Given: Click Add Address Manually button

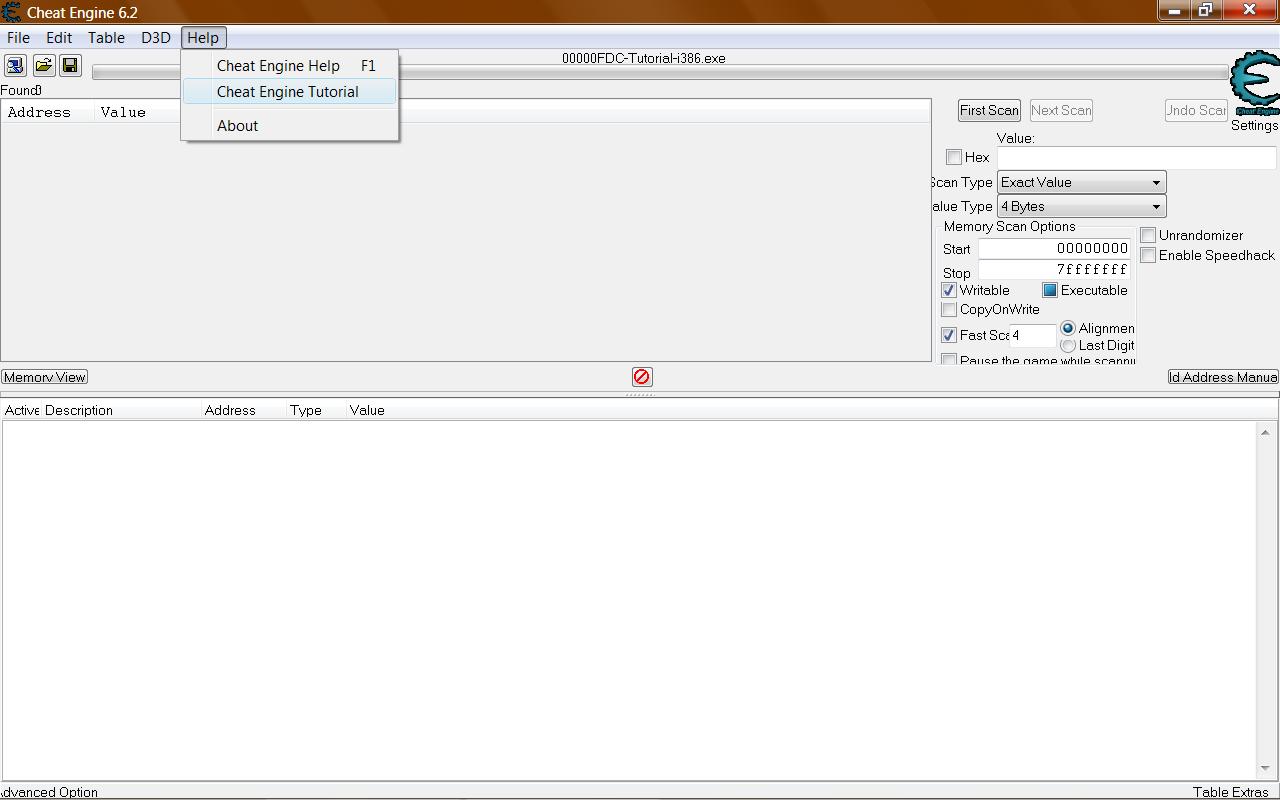Looking at the screenshot, I should point(1223,377).
